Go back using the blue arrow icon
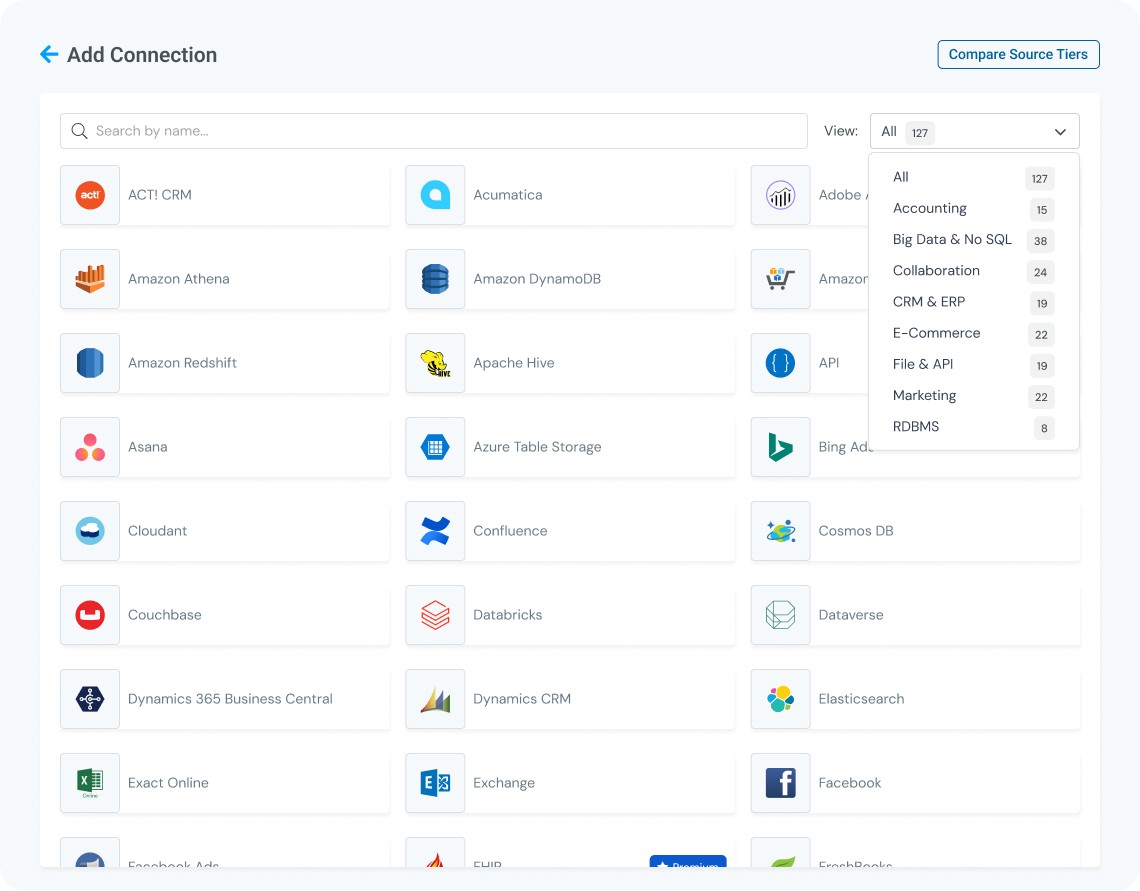Image resolution: width=1140 pixels, height=891 pixels. coord(49,55)
